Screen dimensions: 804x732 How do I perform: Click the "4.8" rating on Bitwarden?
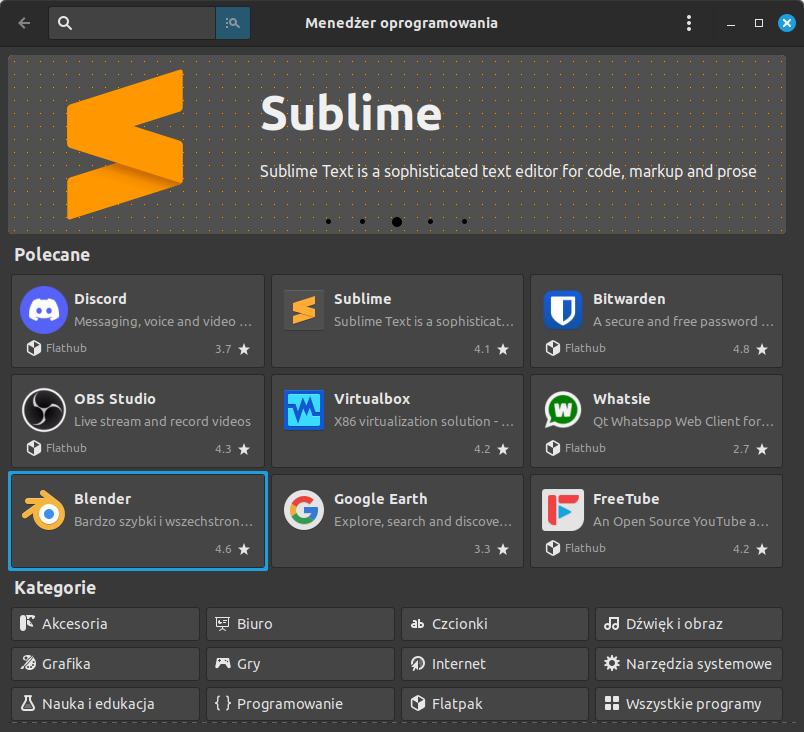tap(741, 349)
